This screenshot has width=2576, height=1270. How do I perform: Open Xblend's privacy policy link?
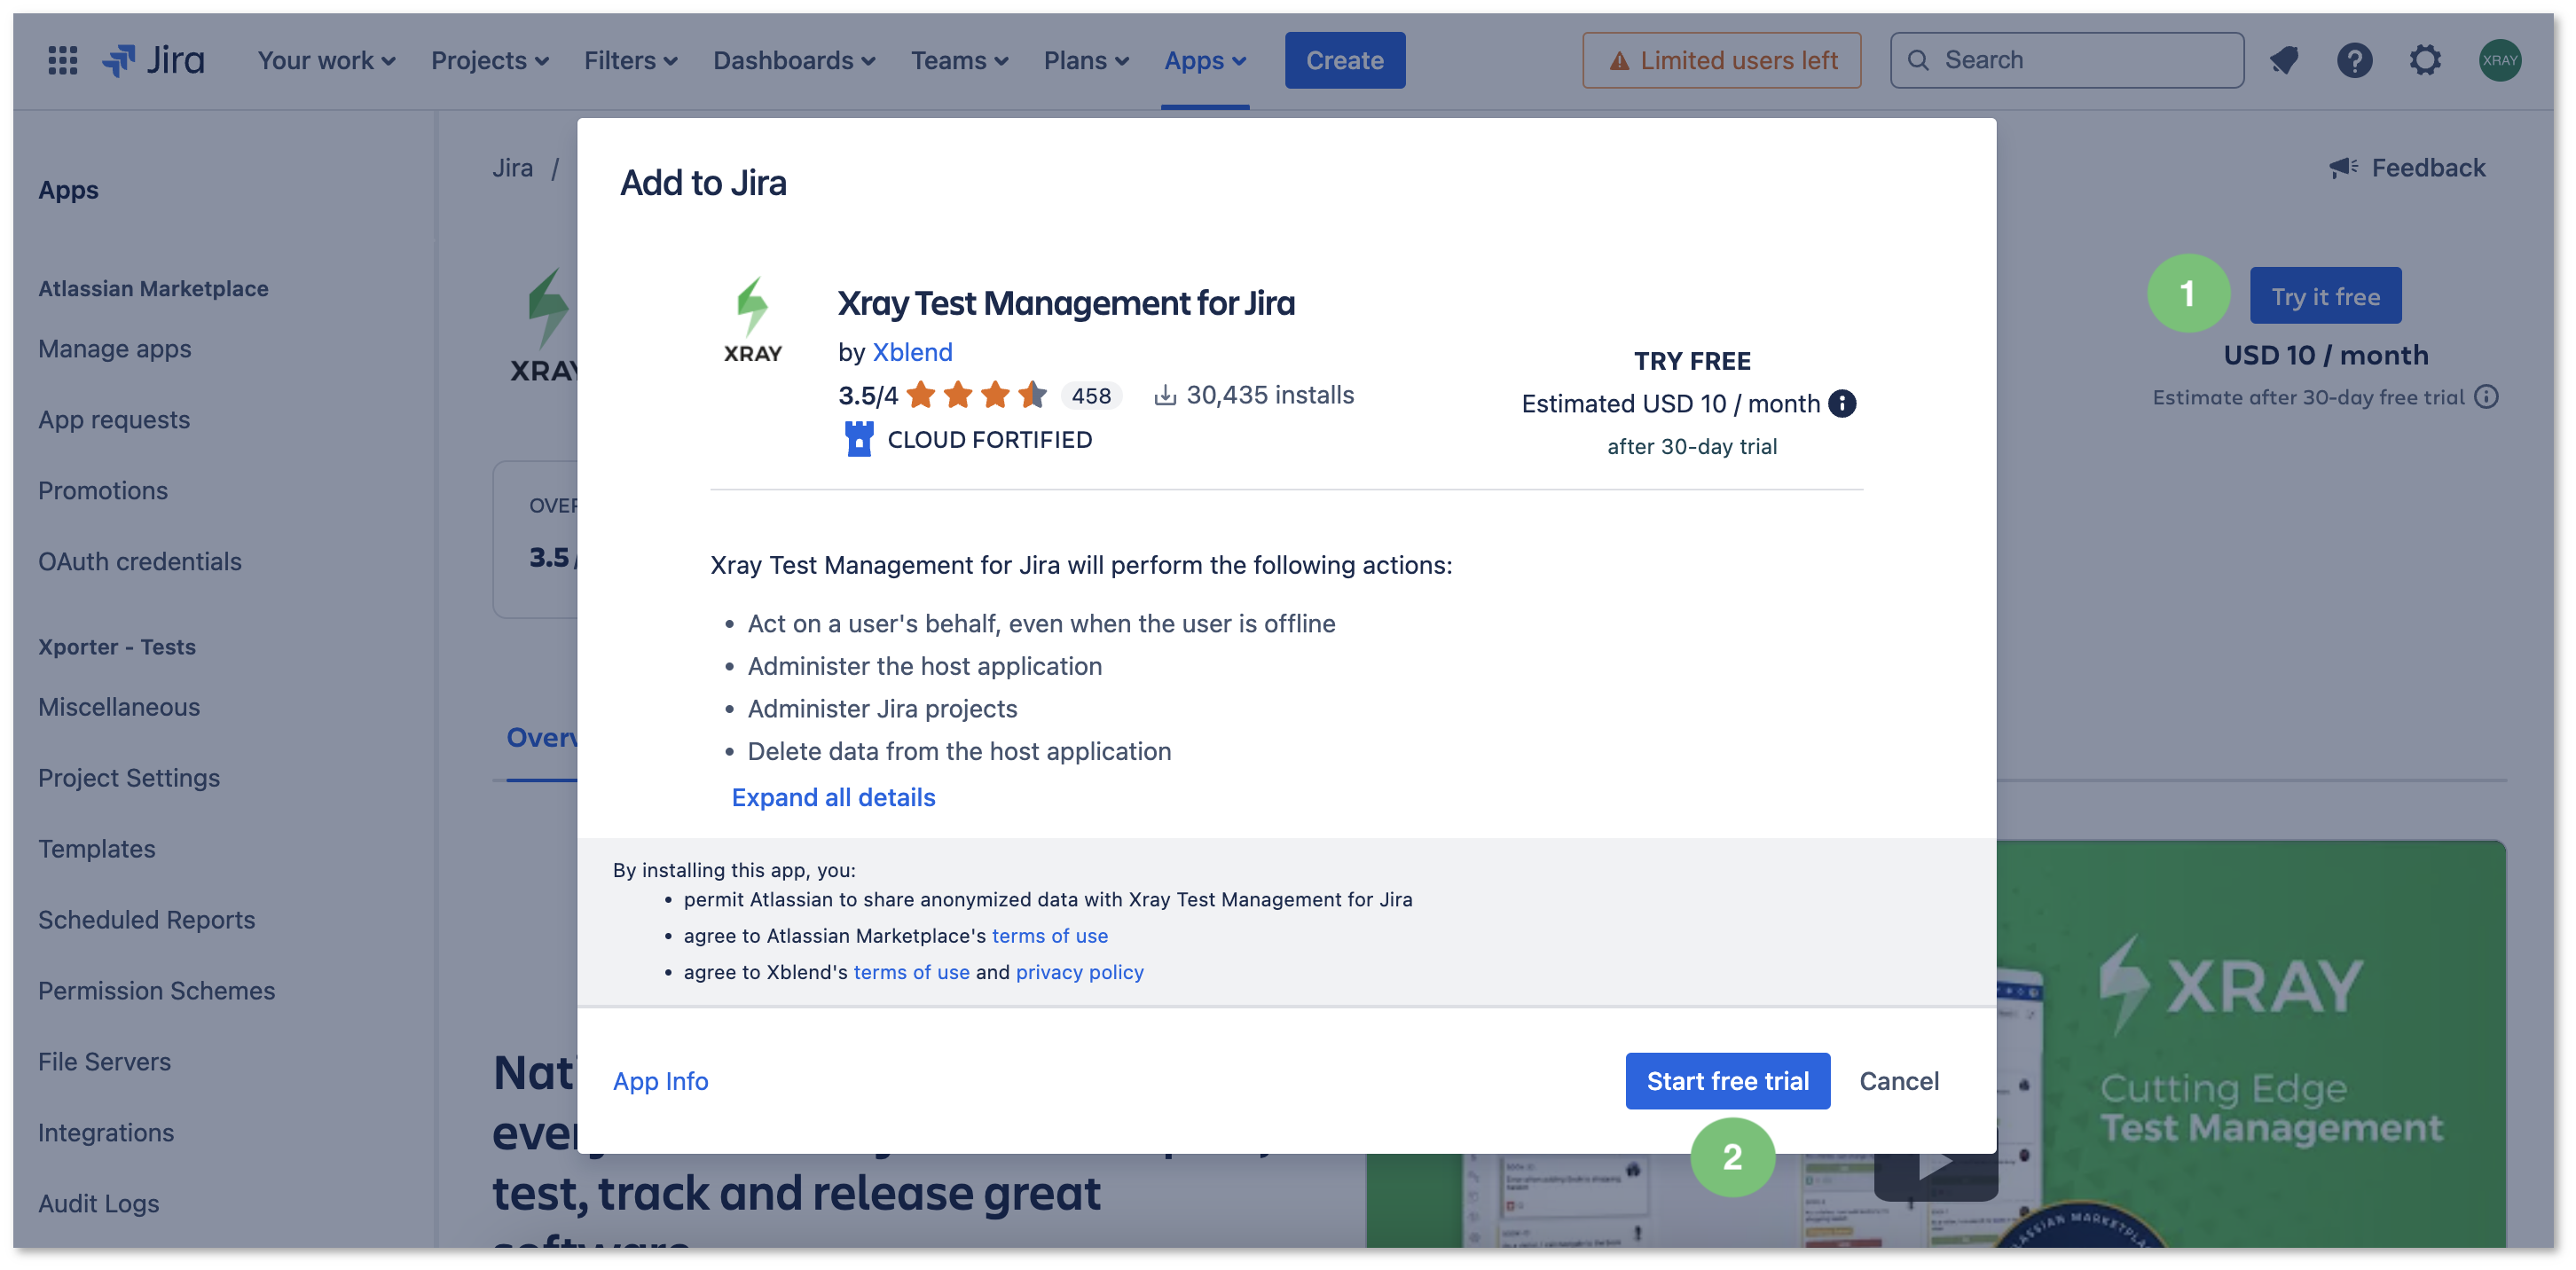[x=1079, y=971]
